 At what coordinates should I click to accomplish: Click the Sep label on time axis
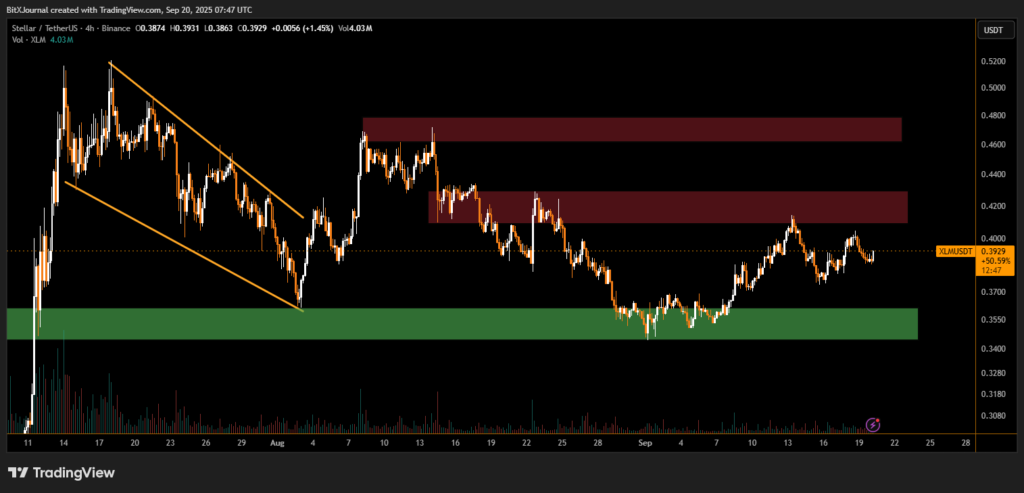[646, 441]
